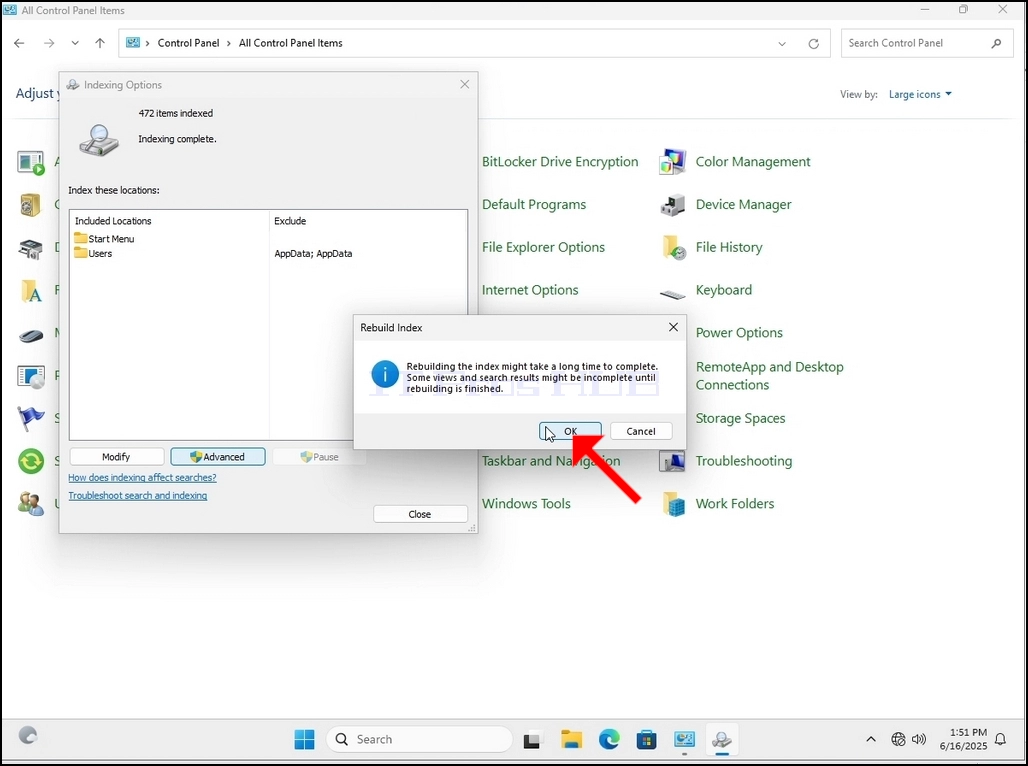Click the search magnifier icon in Control Panel
The height and width of the screenshot is (766, 1028).
996,43
